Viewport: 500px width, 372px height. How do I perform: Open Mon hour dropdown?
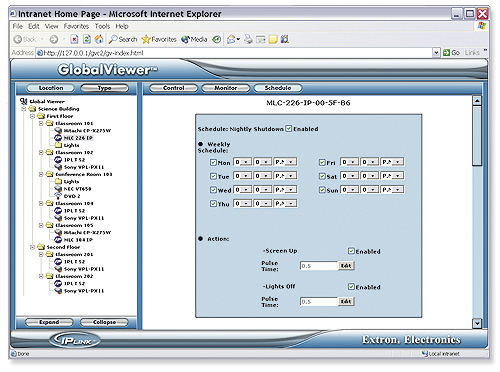point(242,162)
